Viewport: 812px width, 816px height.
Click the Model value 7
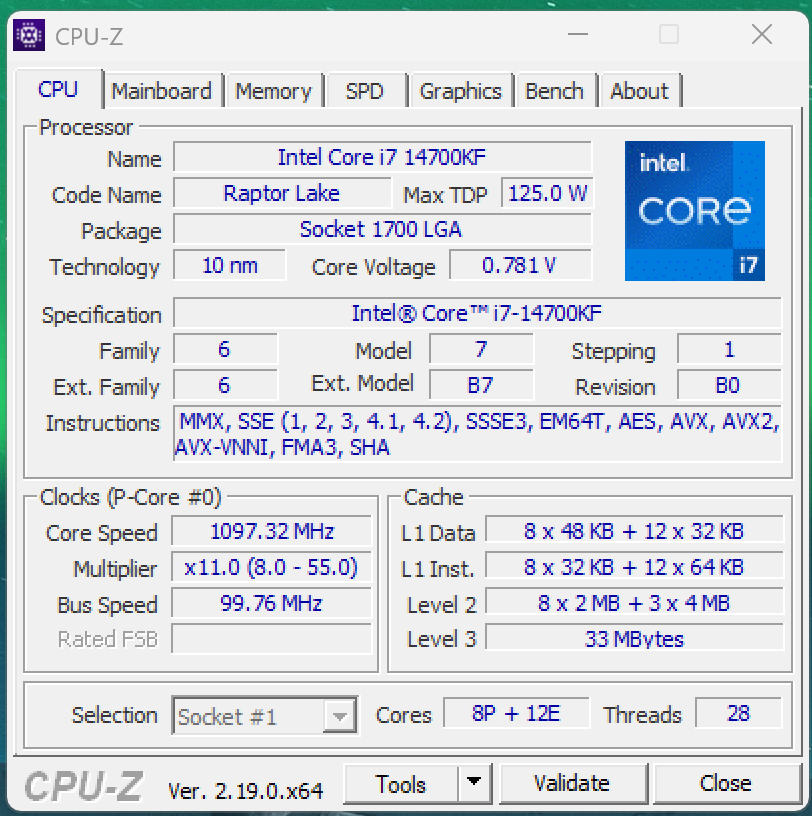click(481, 349)
